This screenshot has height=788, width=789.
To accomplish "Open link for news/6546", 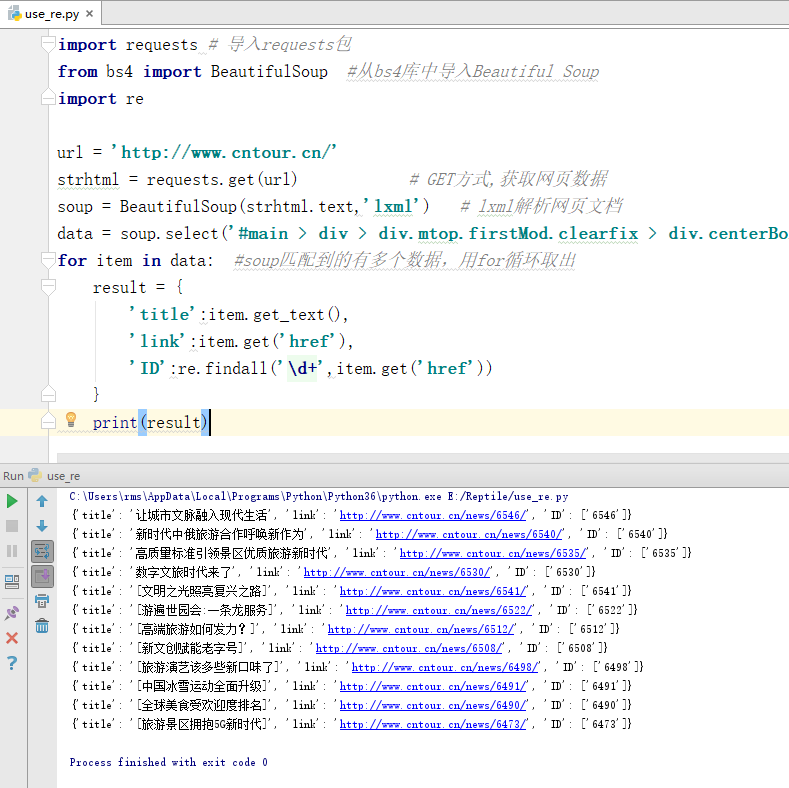I will (433, 515).
